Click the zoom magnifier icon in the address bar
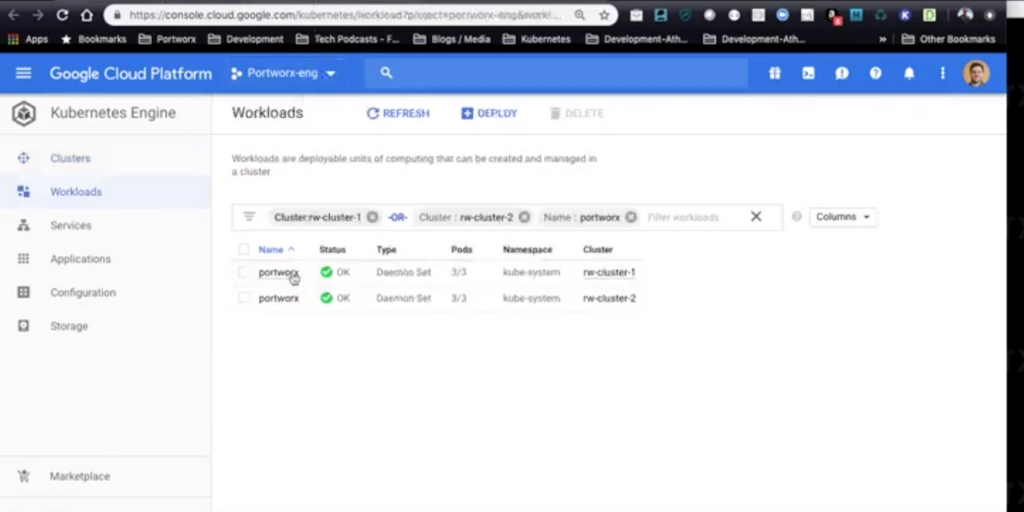Image resolution: width=1024 pixels, height=512 pixels. tap(580, 14)
